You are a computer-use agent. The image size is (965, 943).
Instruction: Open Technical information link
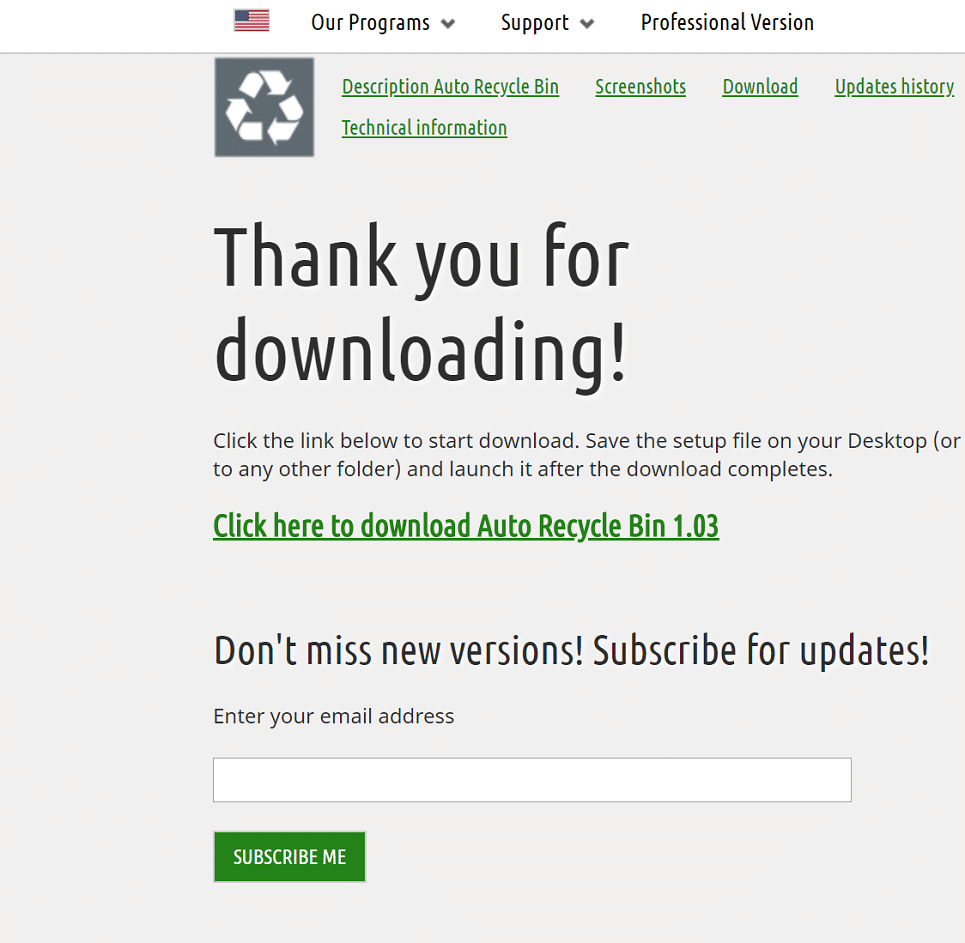coord(425,127)
